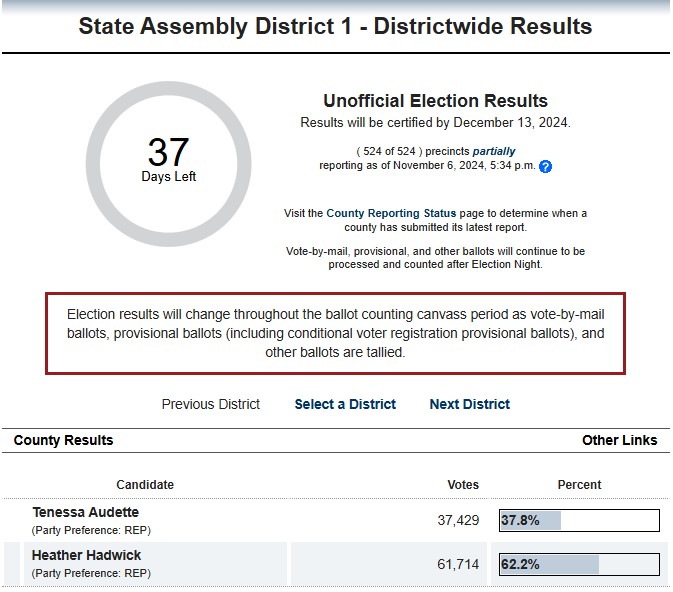Click Tenessa Audette's 37.8% percent bar

pyautogui.click(x=579, y=520)
